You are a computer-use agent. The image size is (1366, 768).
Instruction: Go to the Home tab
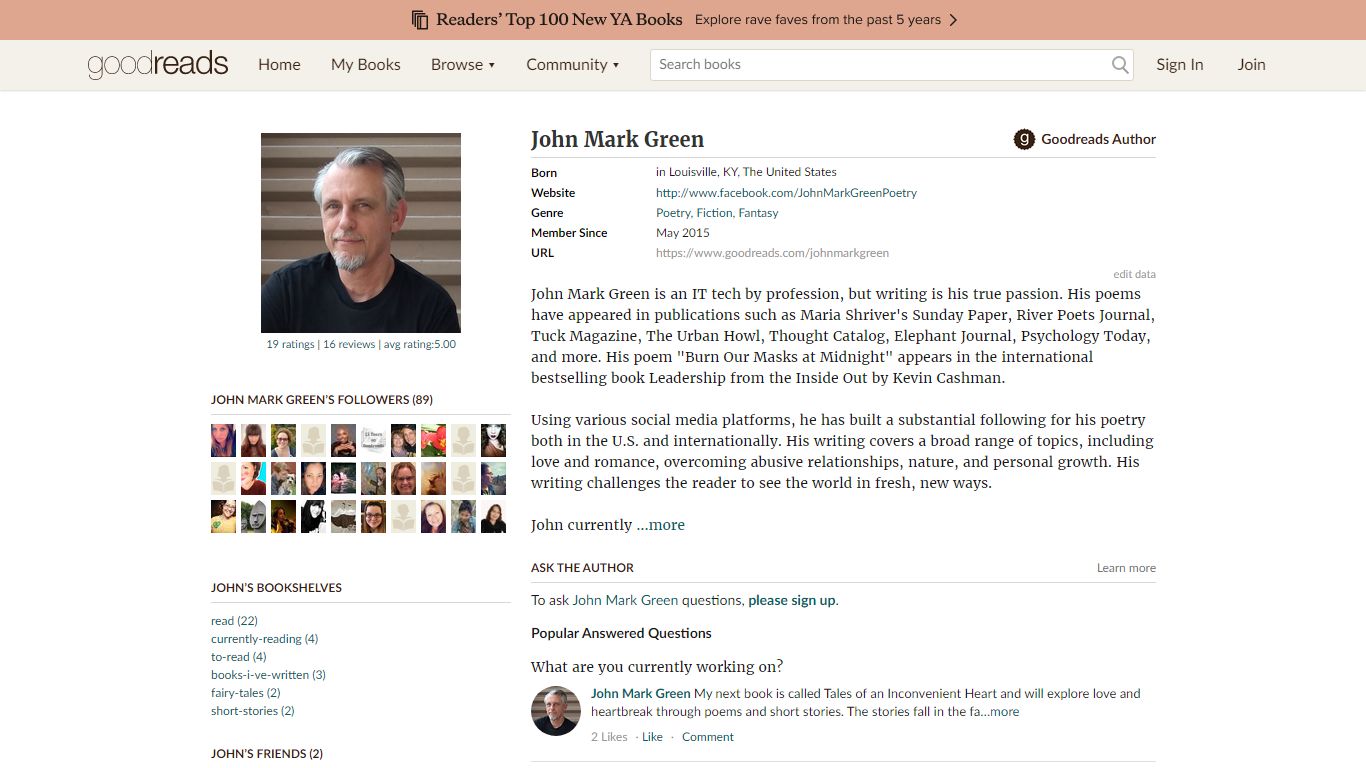[279, 65]
